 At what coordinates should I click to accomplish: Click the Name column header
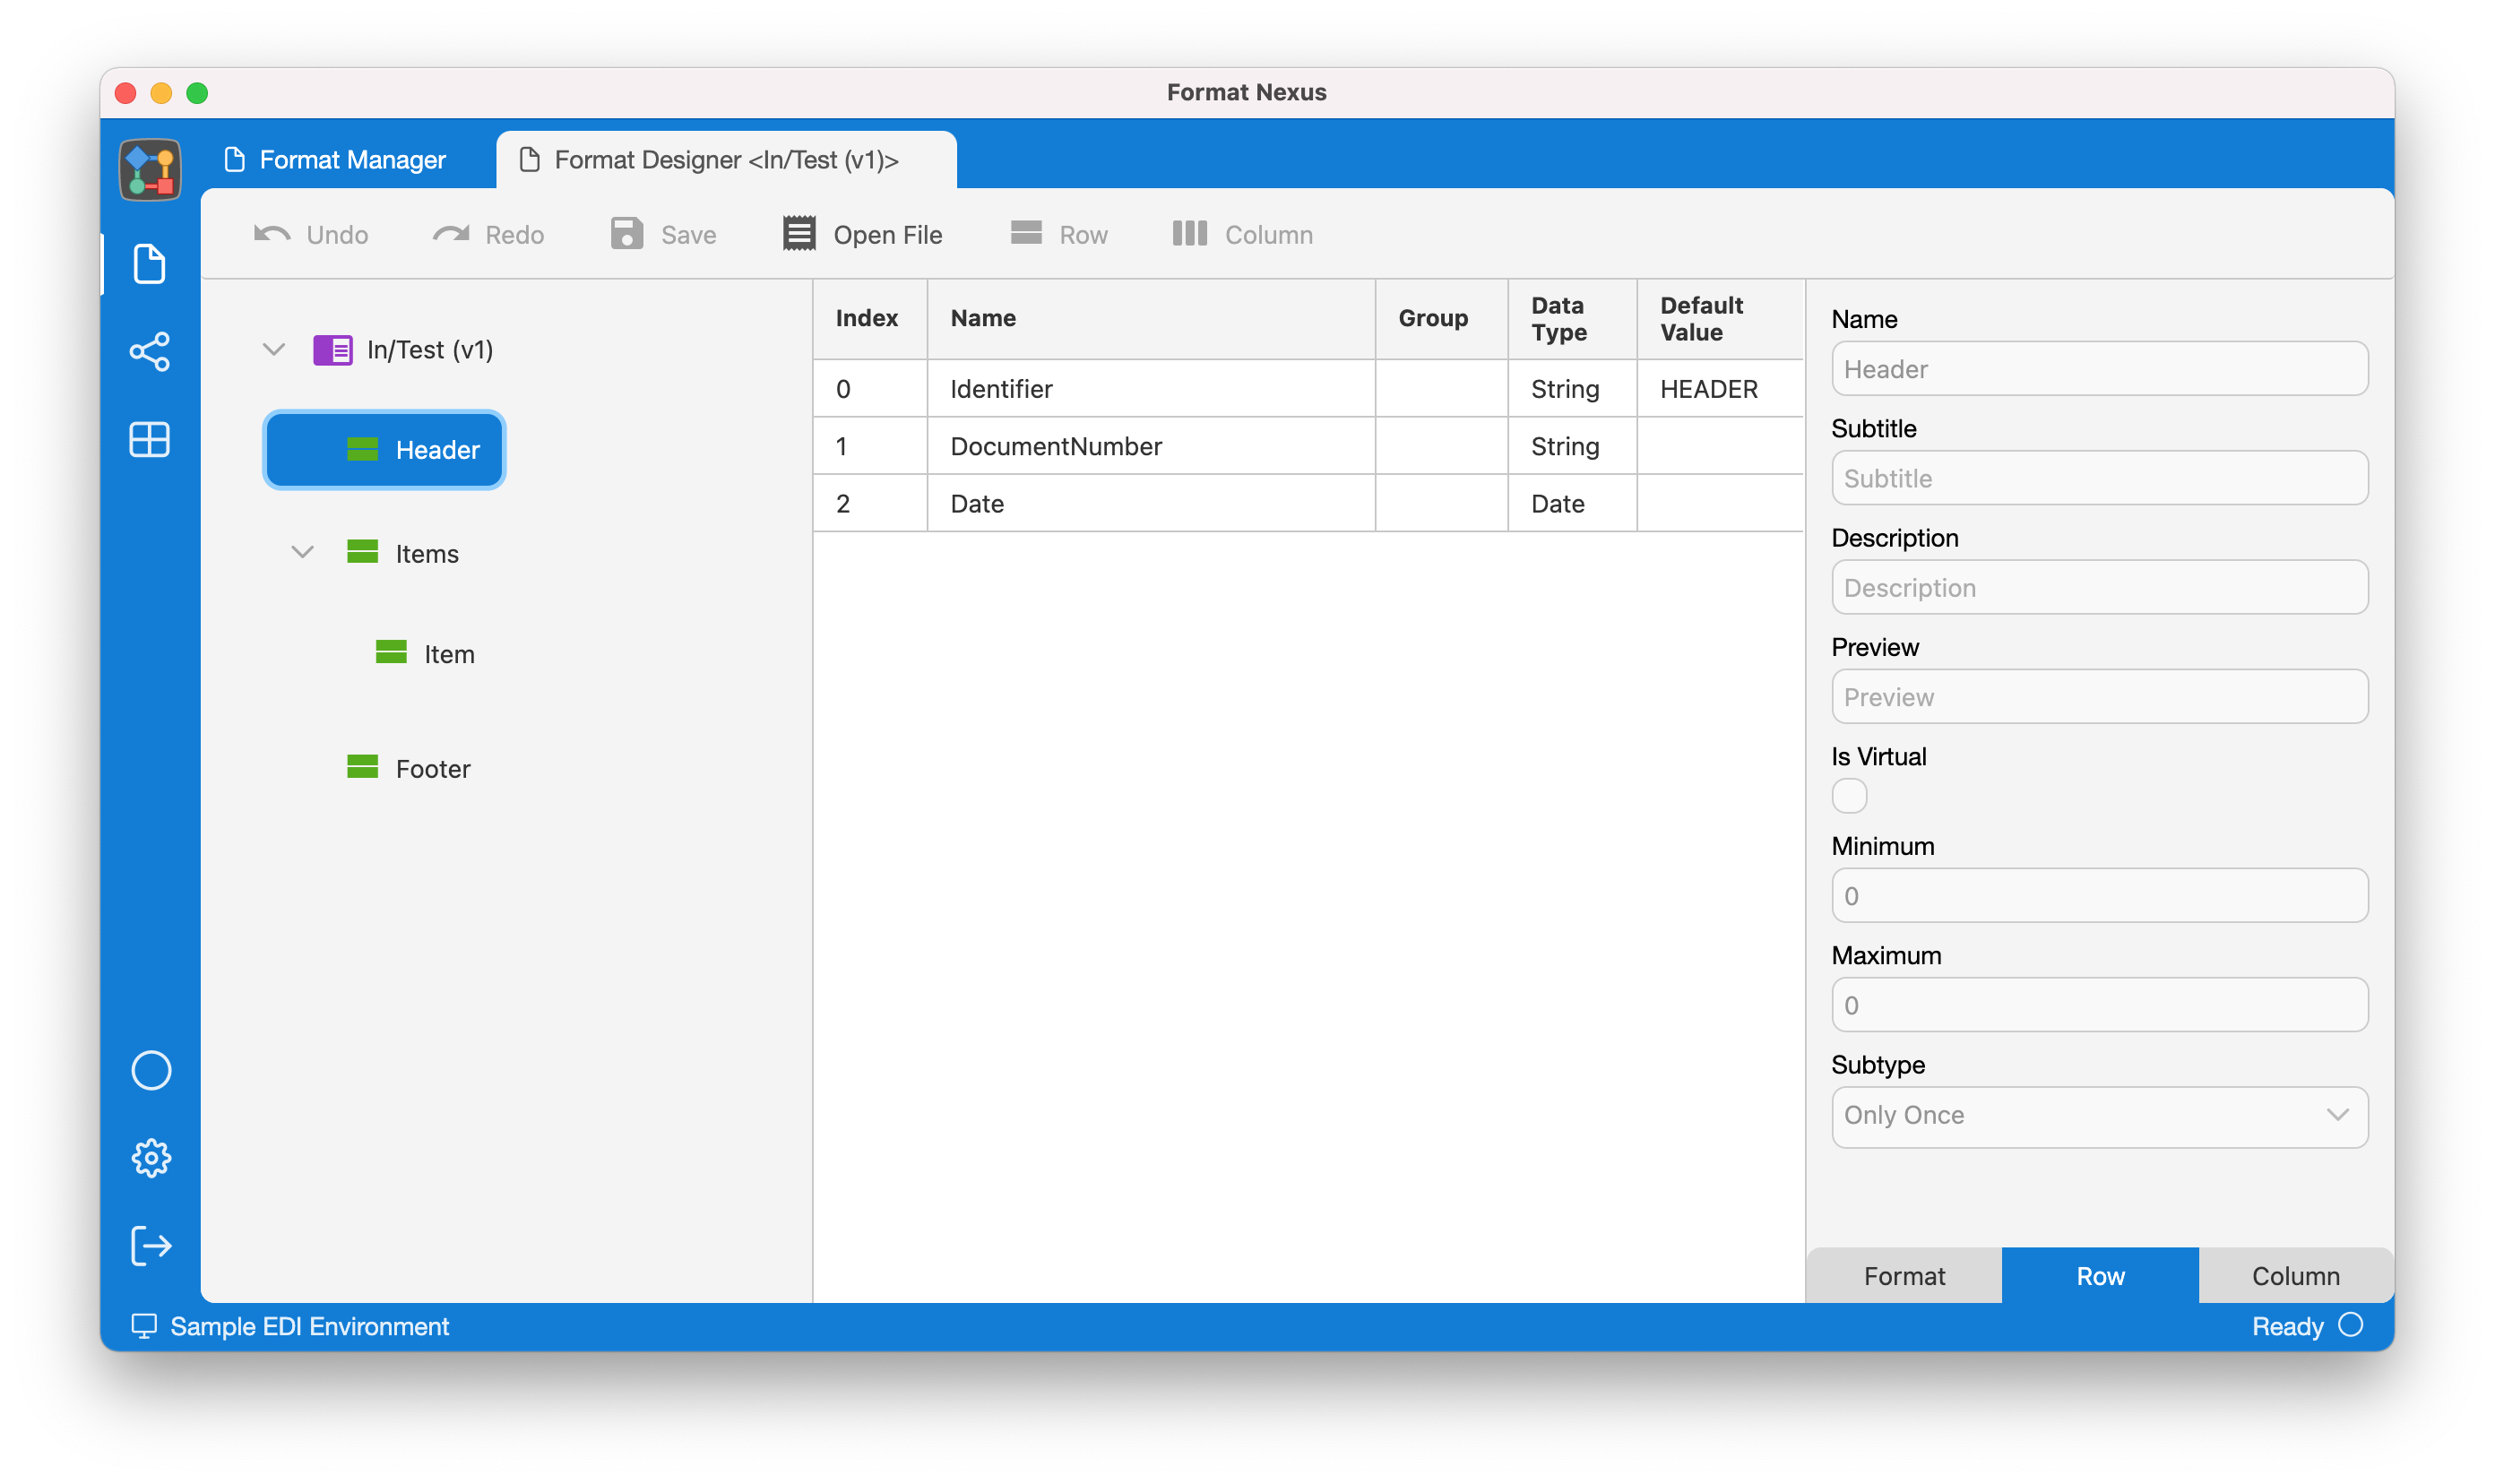point(1150,318)
